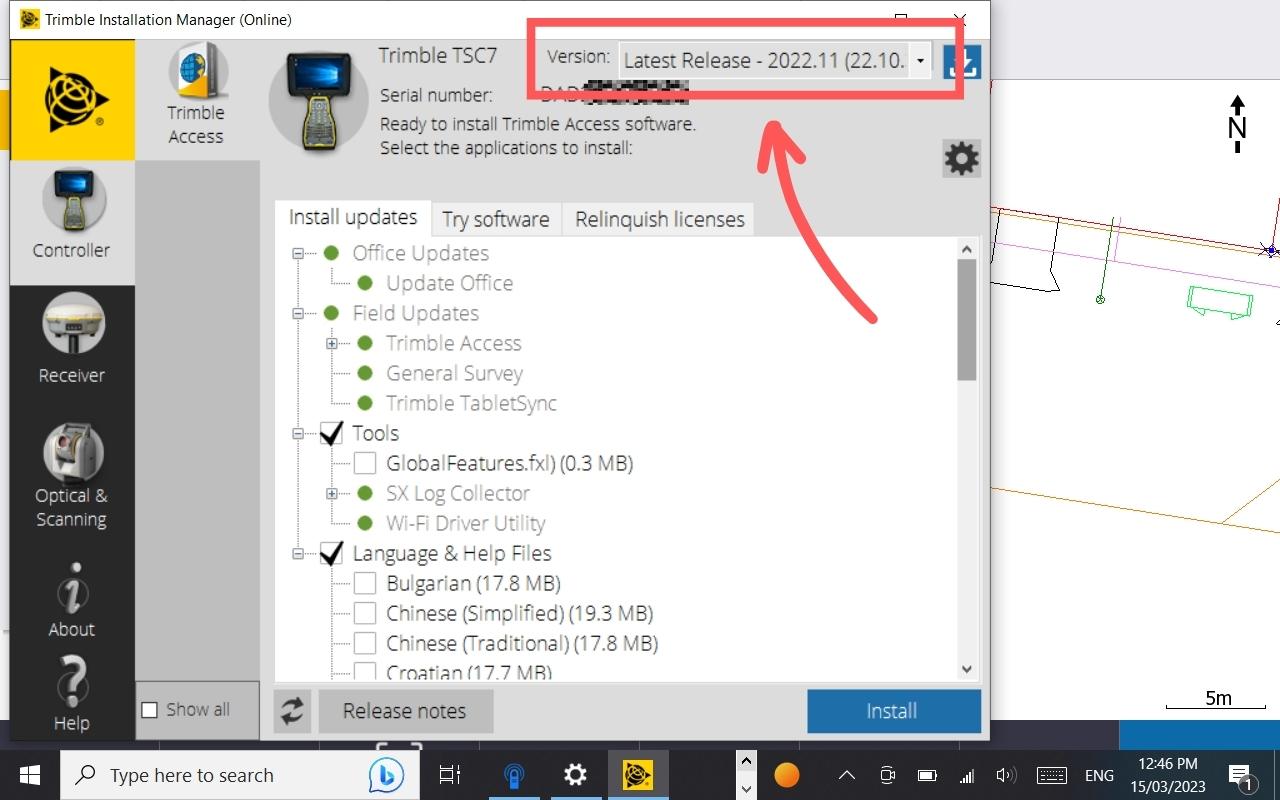Switch to the Install updates tab

353,217
